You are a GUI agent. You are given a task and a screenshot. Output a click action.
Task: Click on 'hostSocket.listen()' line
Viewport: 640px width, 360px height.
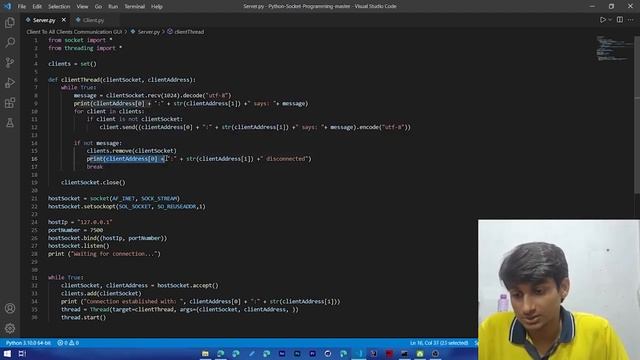click(x=78, y=246)
